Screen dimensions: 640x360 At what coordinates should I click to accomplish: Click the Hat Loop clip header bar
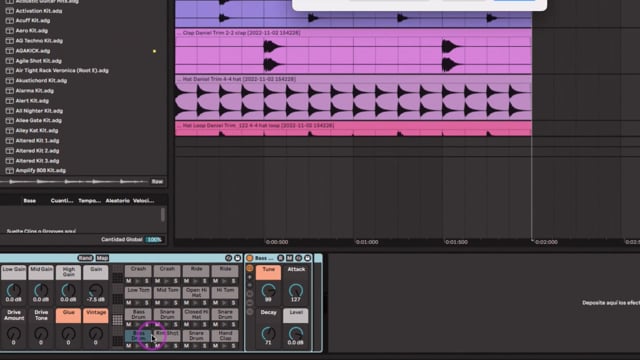(x=353, y=126)
